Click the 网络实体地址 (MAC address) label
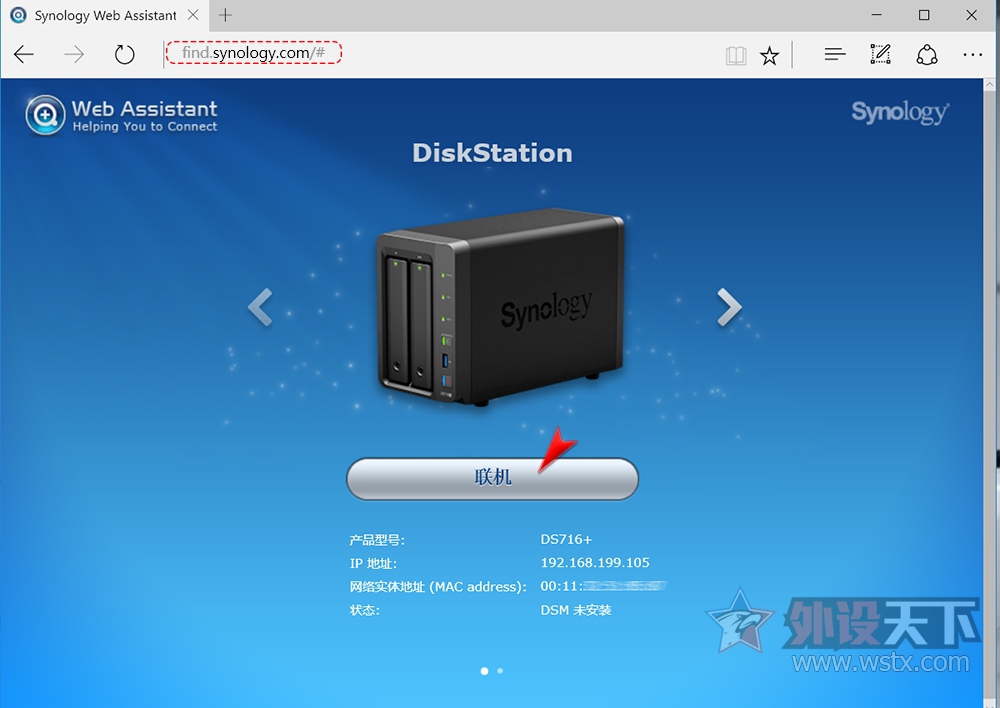Image resolution: width=1000 pixels, height=708 pixels. click(438, 587)
